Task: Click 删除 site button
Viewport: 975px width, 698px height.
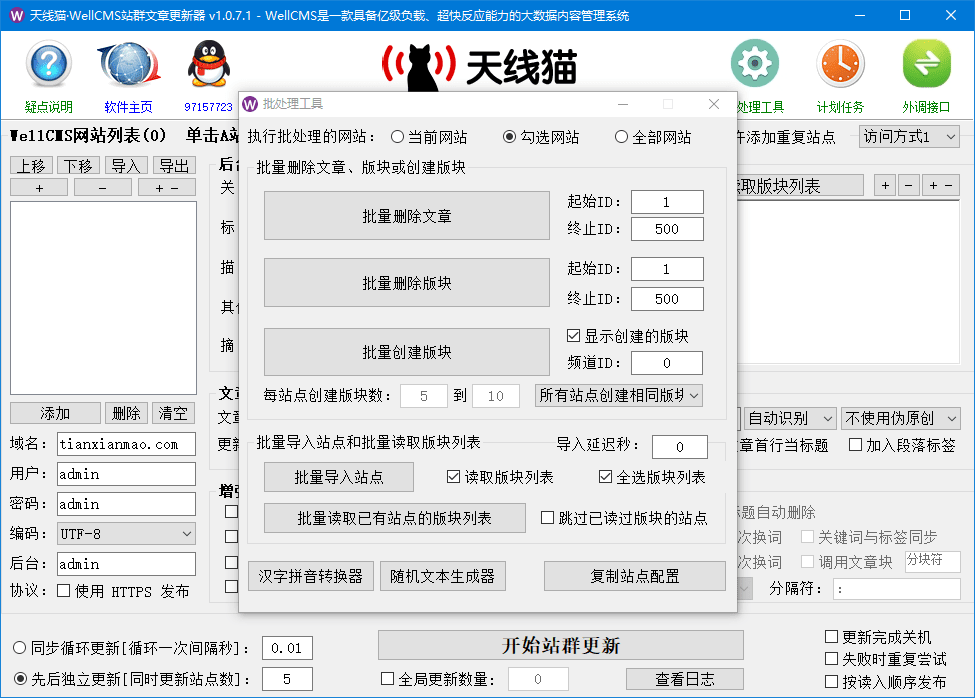Action: [126, 413]
